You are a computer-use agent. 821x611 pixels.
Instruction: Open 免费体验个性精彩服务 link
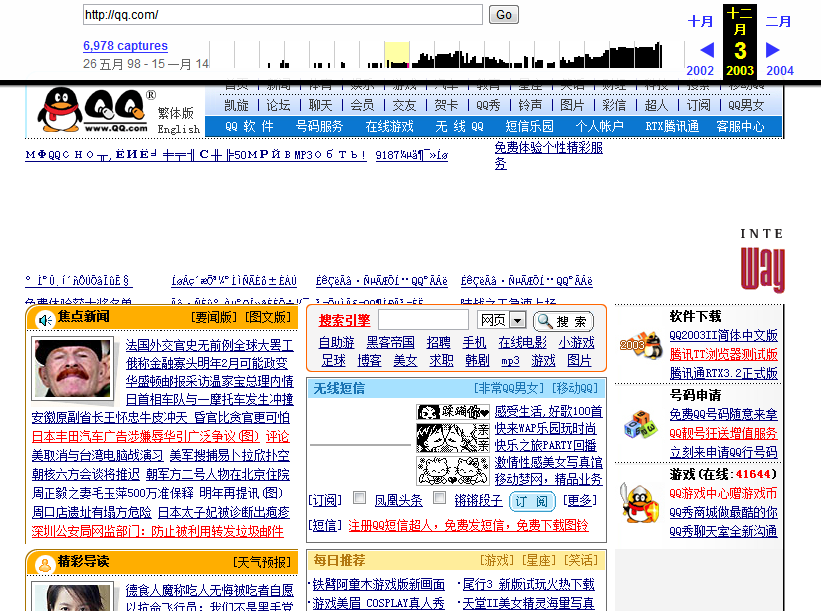pos(549,155)
